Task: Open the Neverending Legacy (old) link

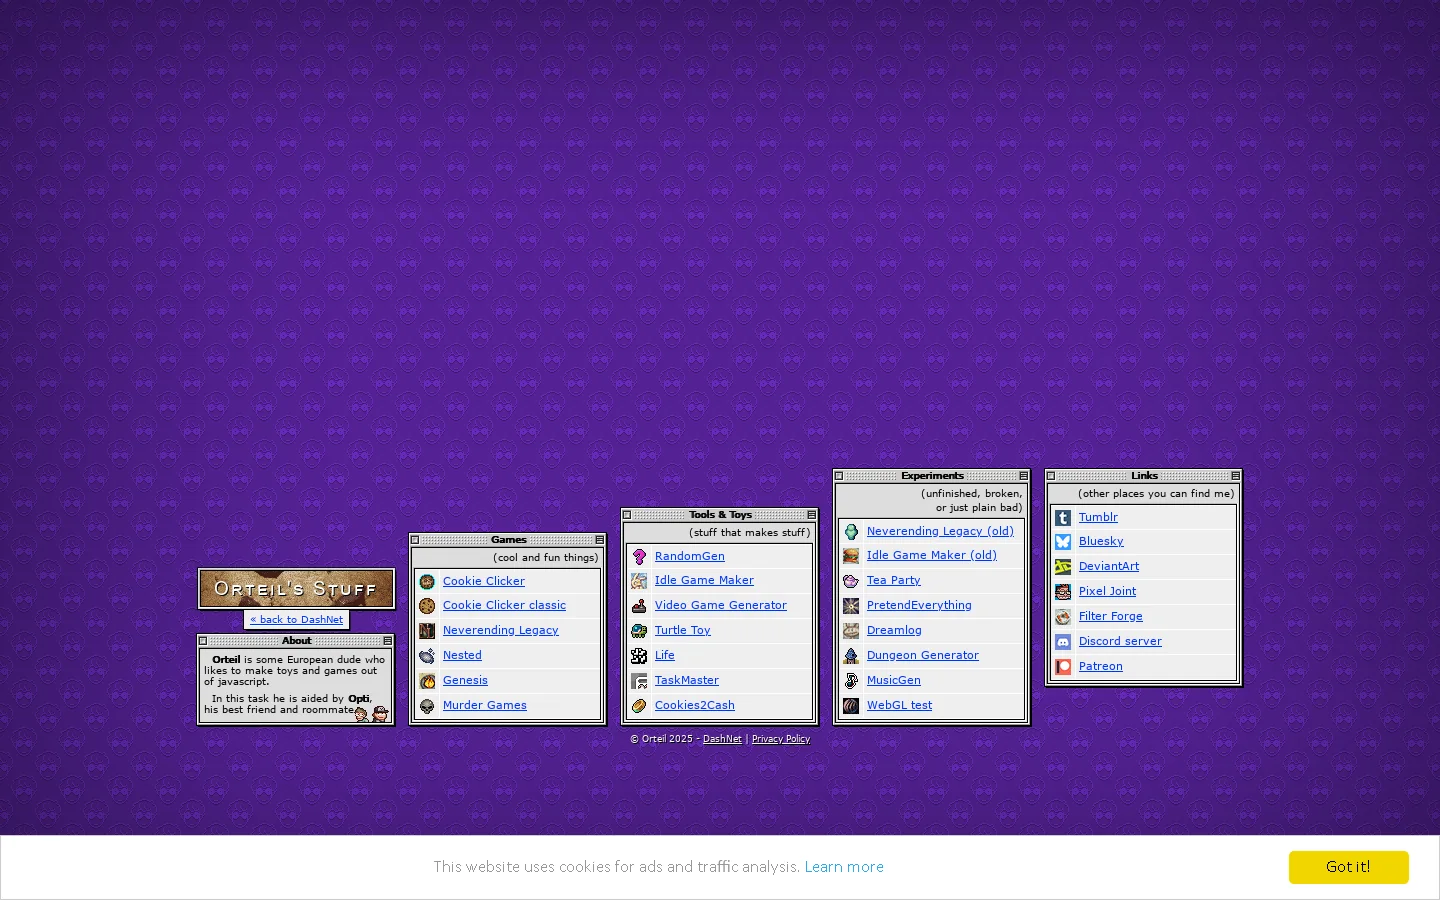Action: coord(940,531)
